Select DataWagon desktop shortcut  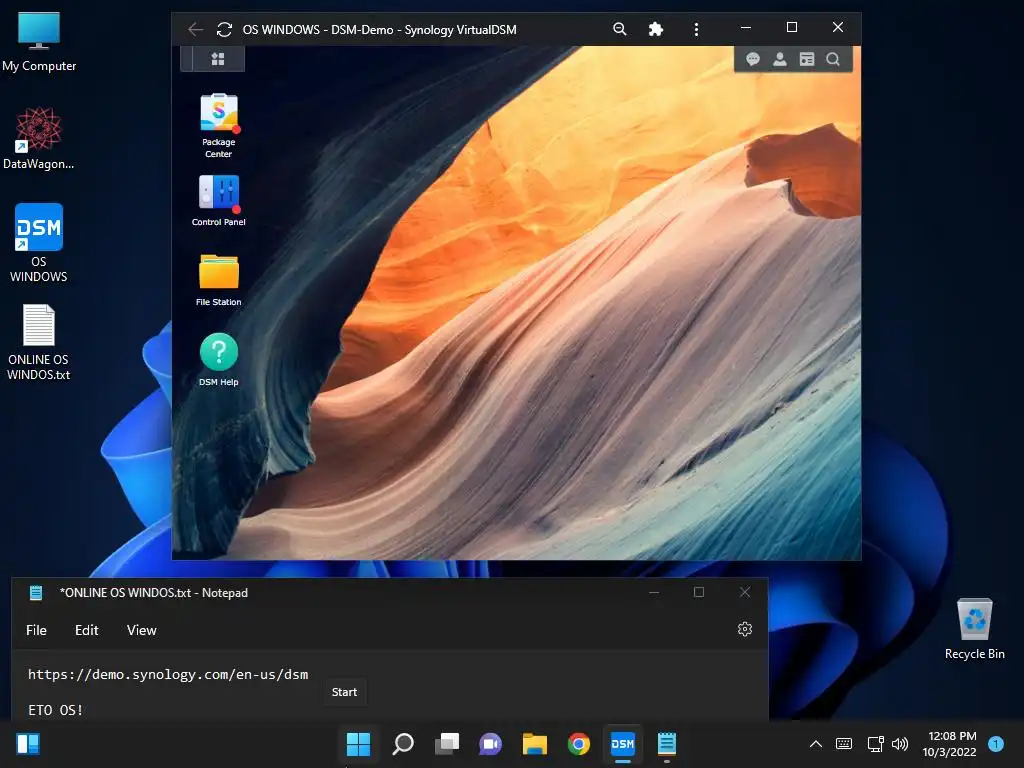click(x=39, y=138)
